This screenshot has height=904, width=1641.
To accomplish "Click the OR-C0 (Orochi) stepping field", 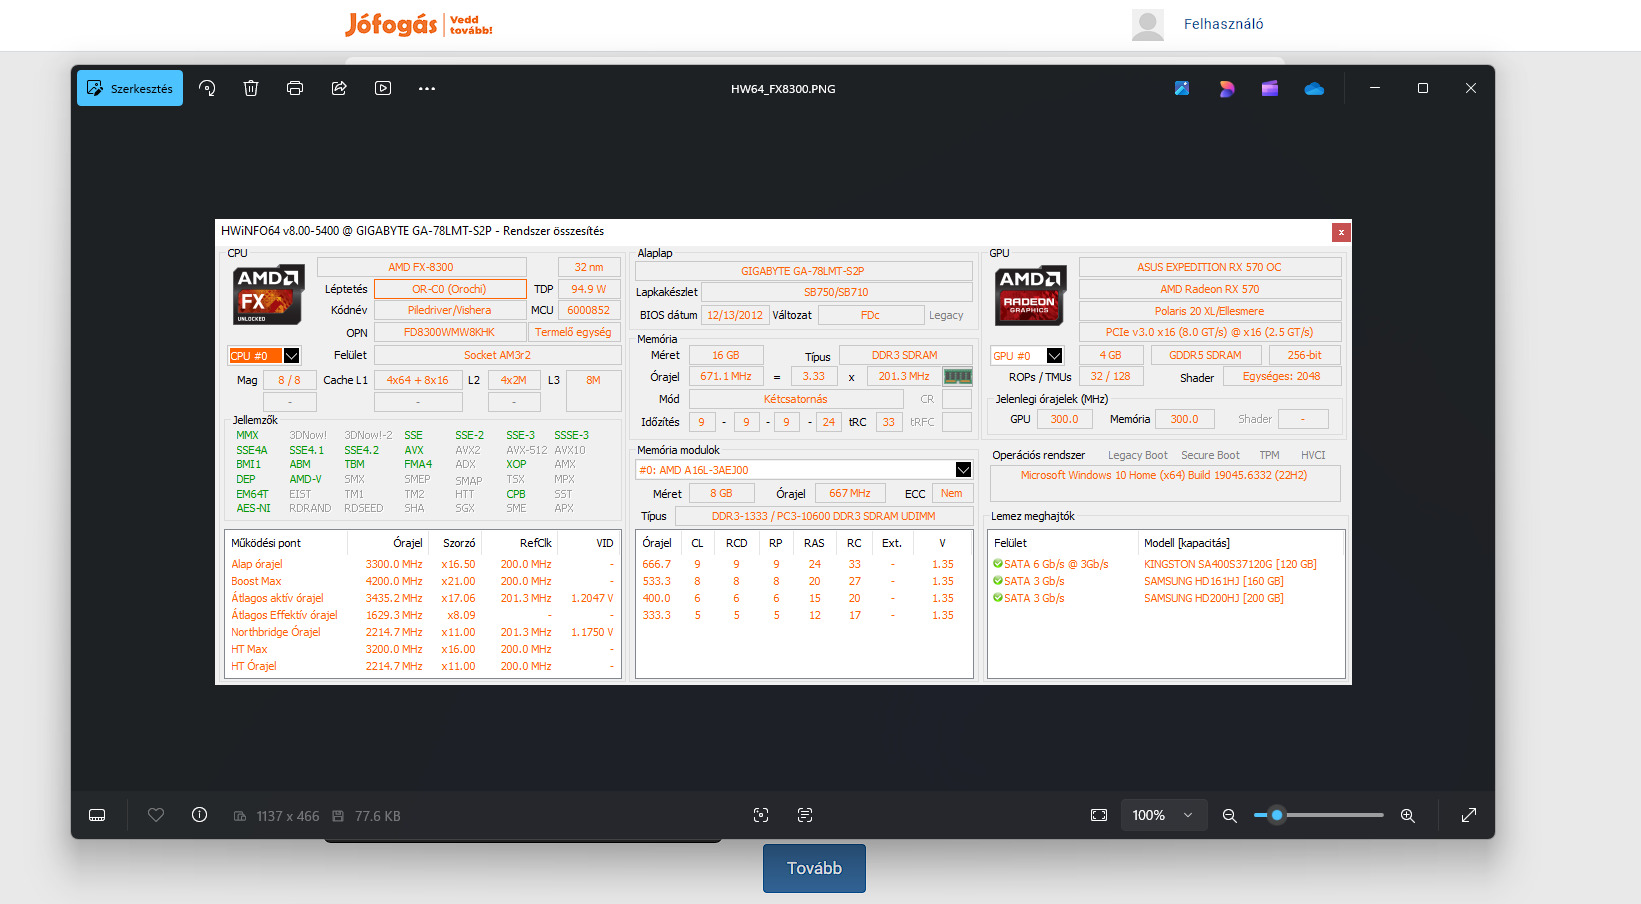I will (450, 289).
